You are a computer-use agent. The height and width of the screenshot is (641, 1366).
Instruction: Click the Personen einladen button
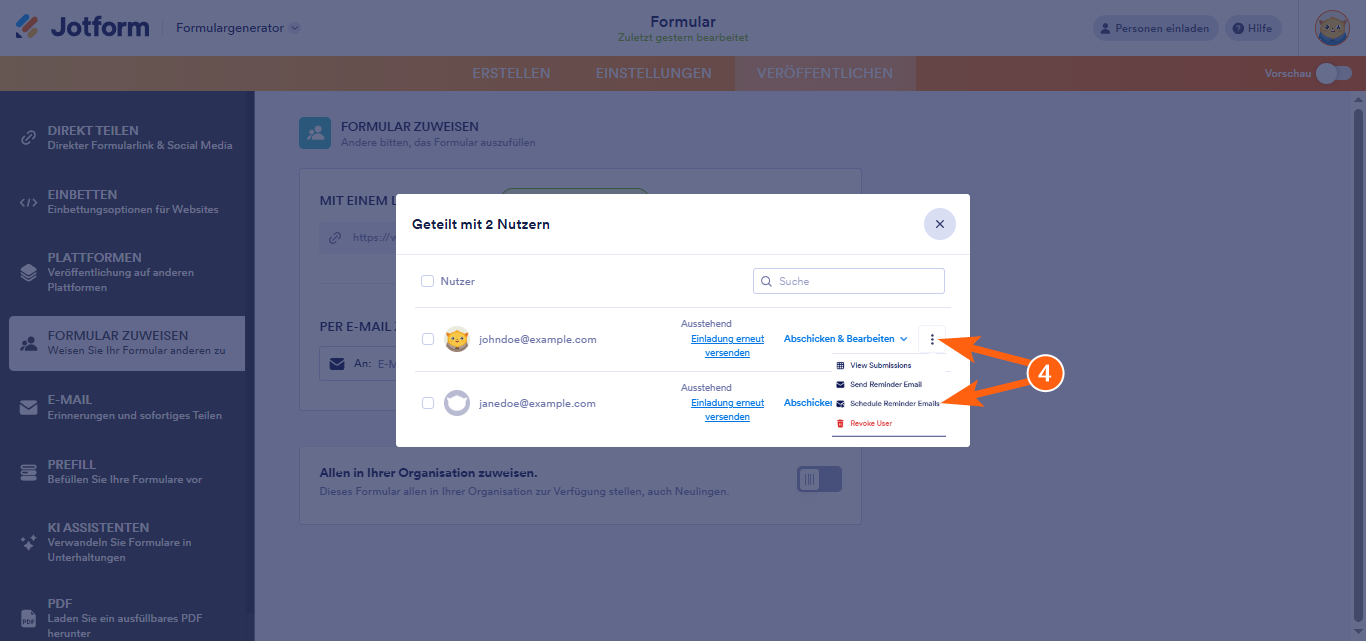pyautogui.click(x=1155, y=28)
